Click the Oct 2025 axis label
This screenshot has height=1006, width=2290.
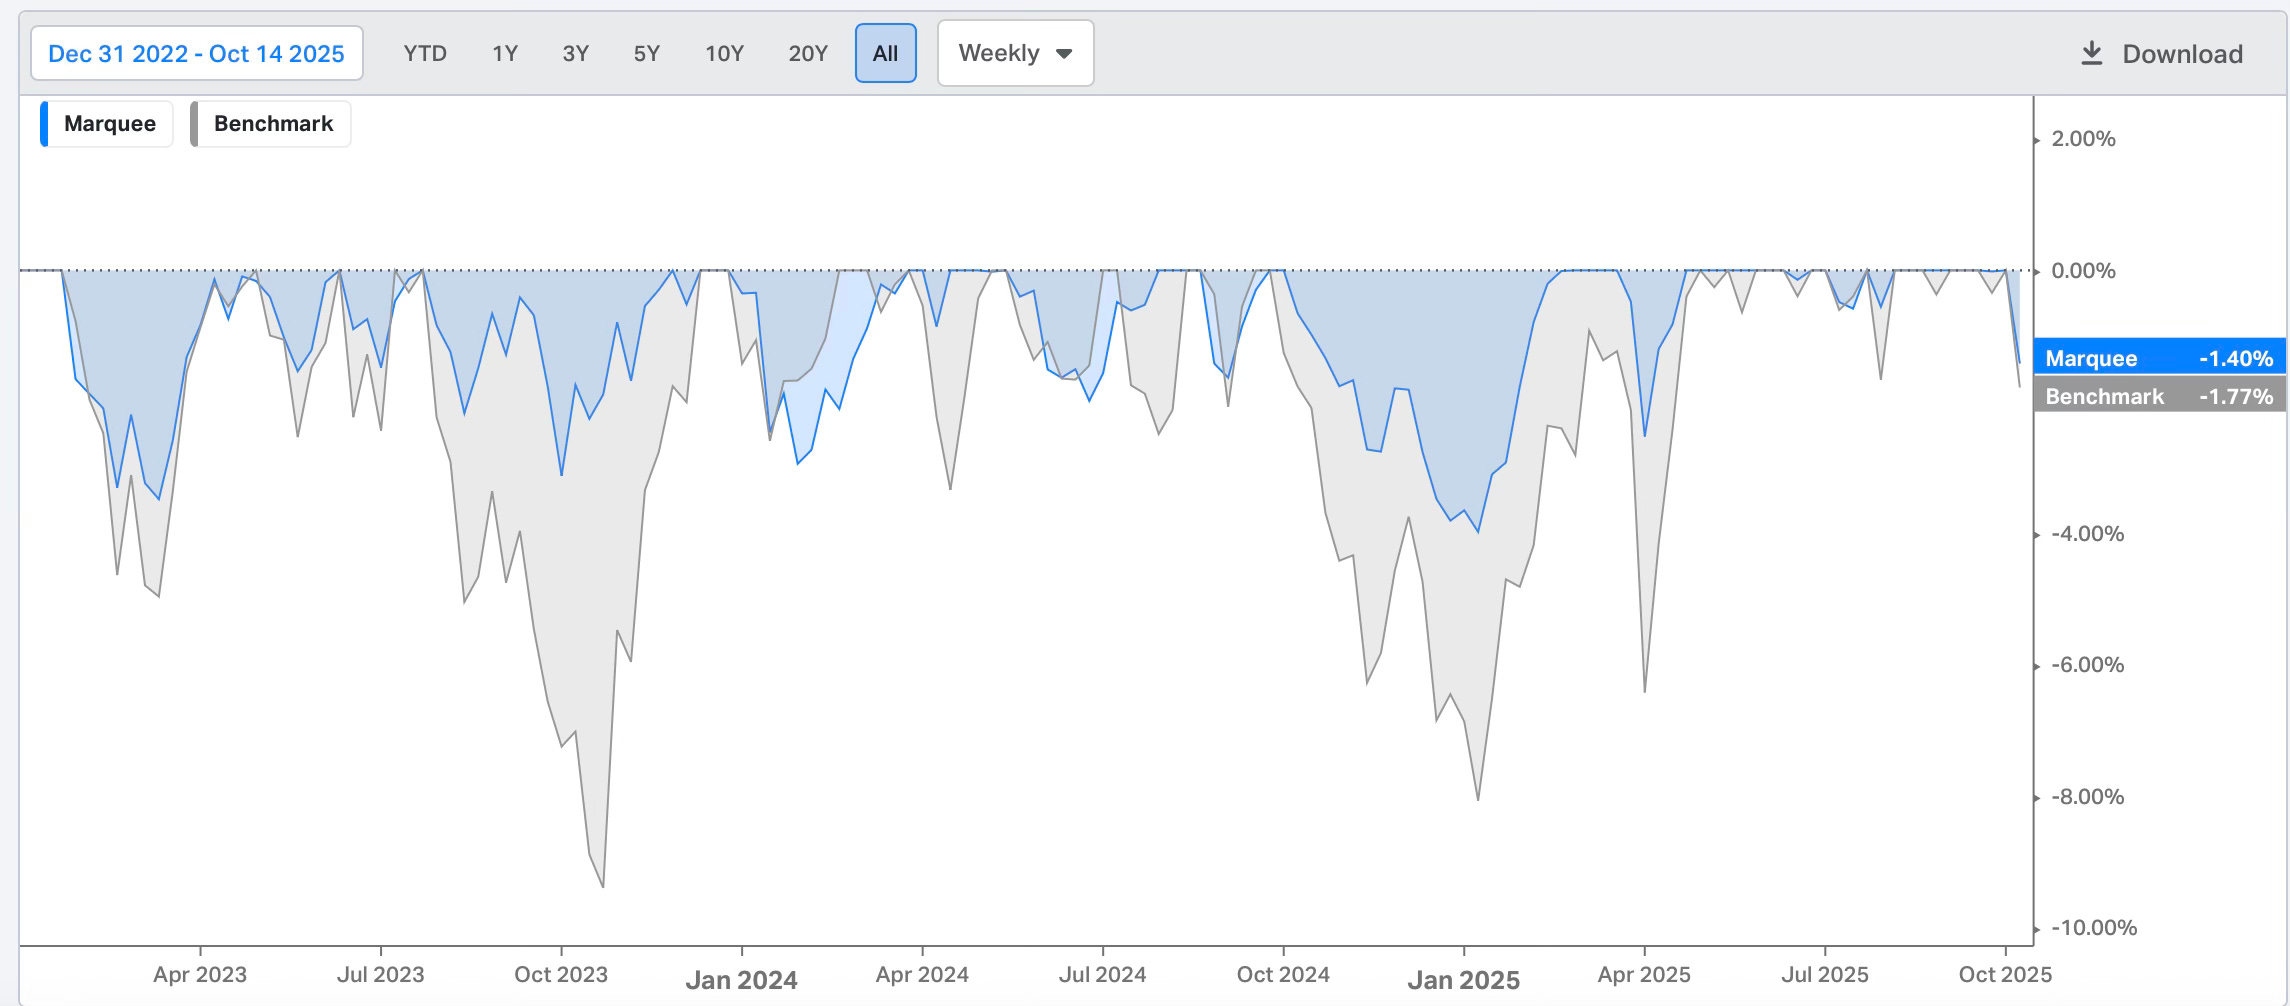coord(2005,975)
